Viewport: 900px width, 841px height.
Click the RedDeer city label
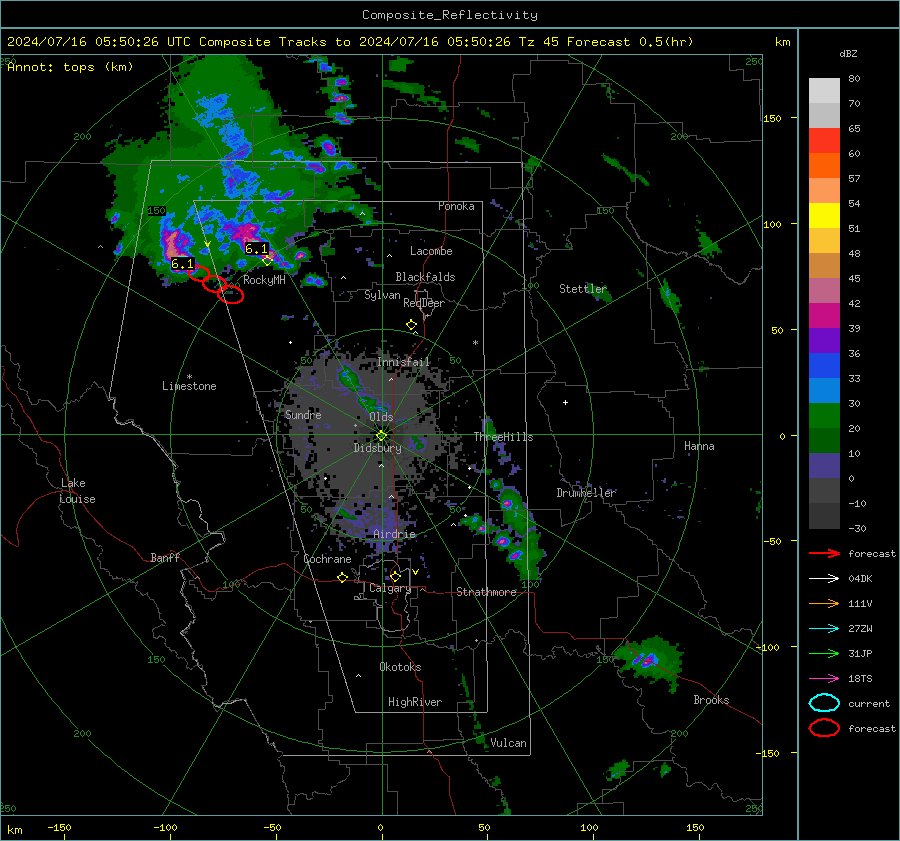point(424,303)
